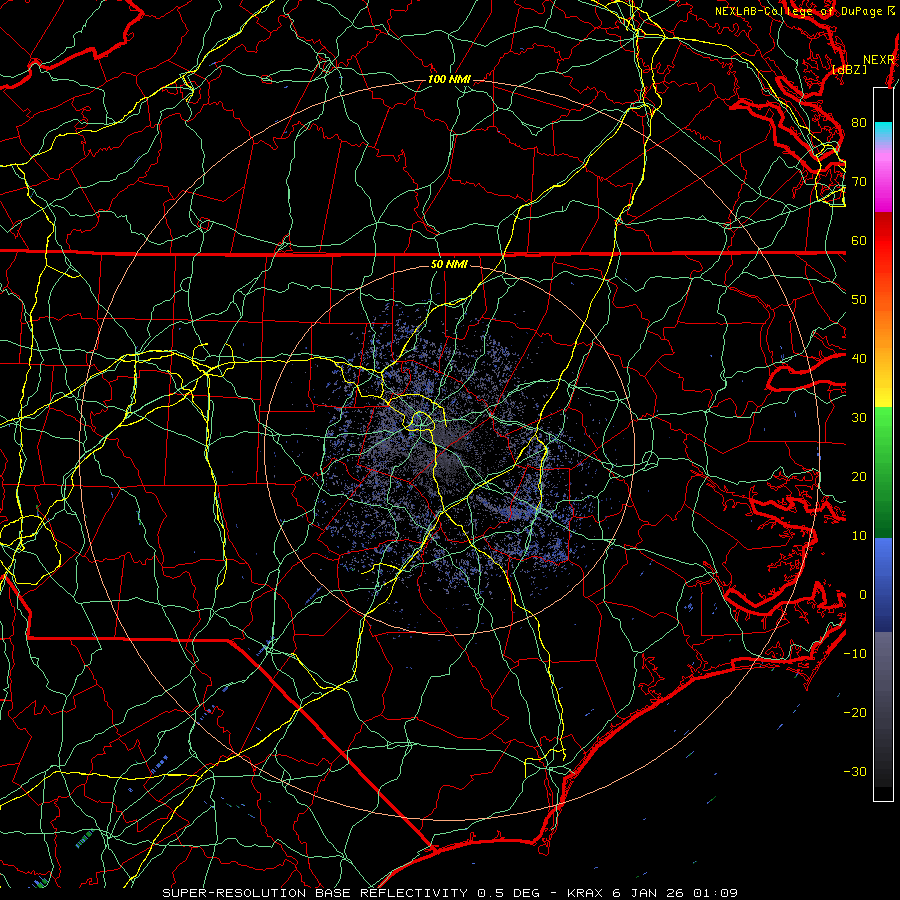Click the 60 dBZ scale value
Viewport: 900px width, 900px height.
pos(859,240)
